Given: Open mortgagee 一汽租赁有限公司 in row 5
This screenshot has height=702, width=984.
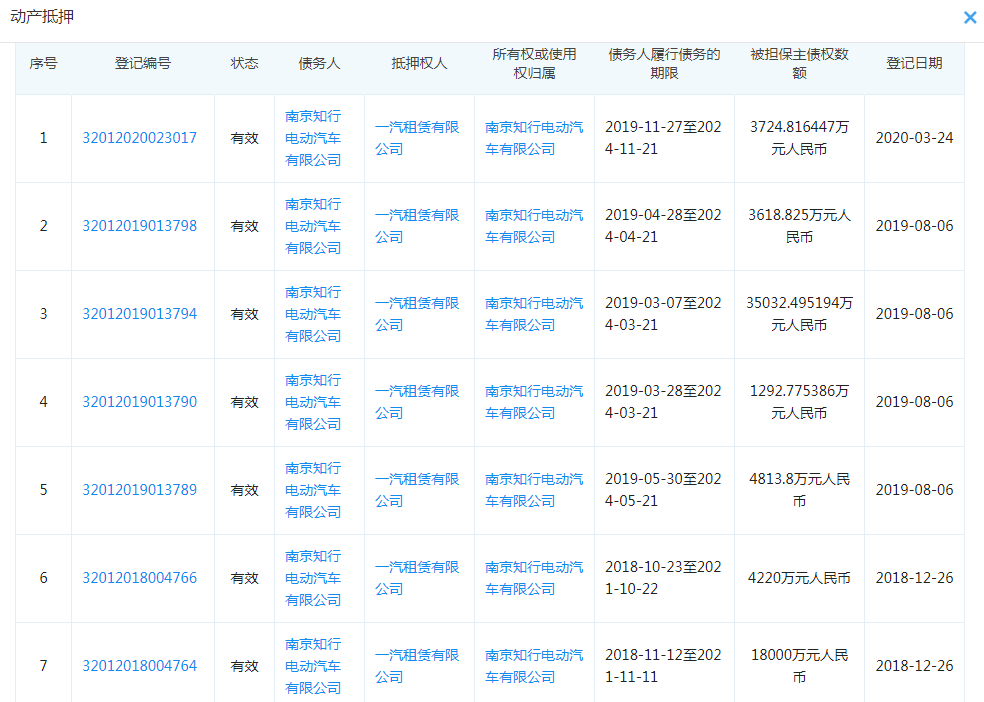Looking at the screenshot, I should [417, 490].
